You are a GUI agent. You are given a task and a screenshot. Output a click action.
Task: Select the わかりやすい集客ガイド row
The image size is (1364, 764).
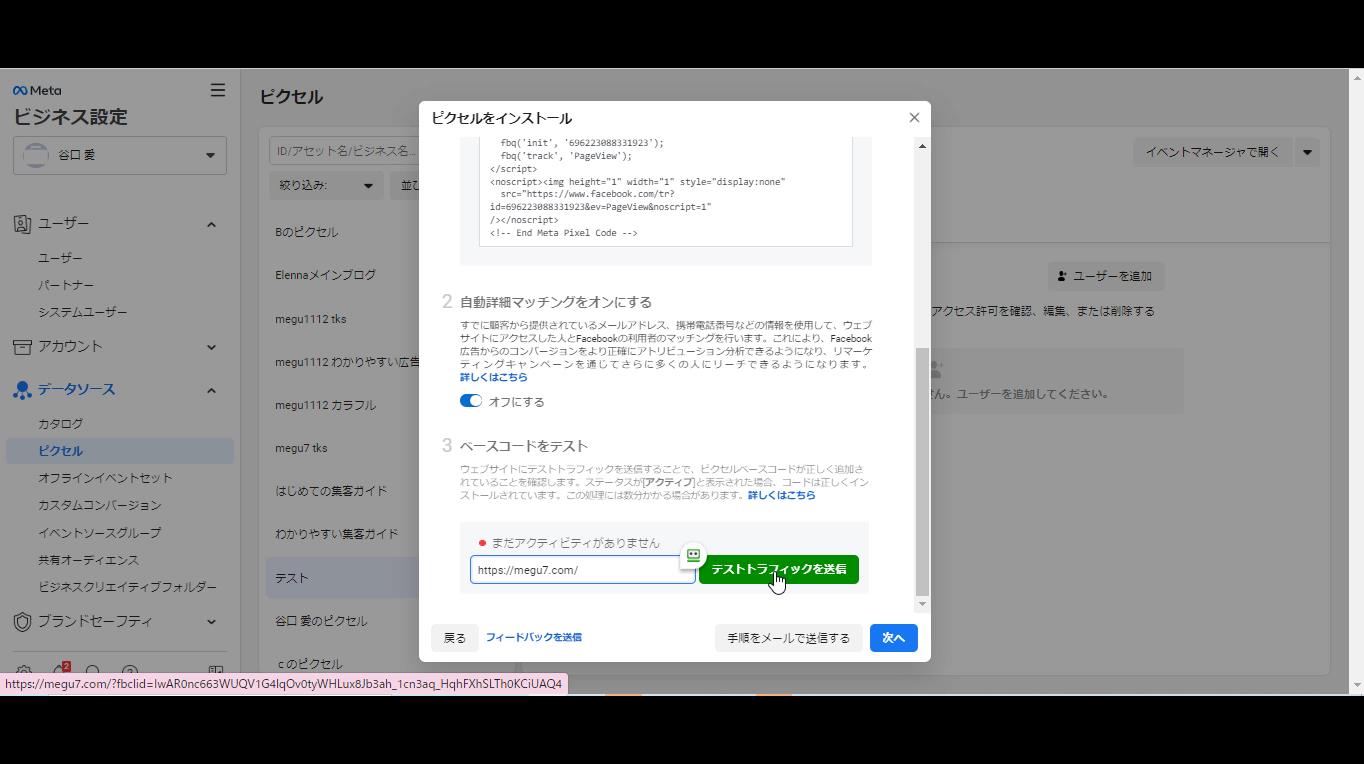(x=343, y=534)
